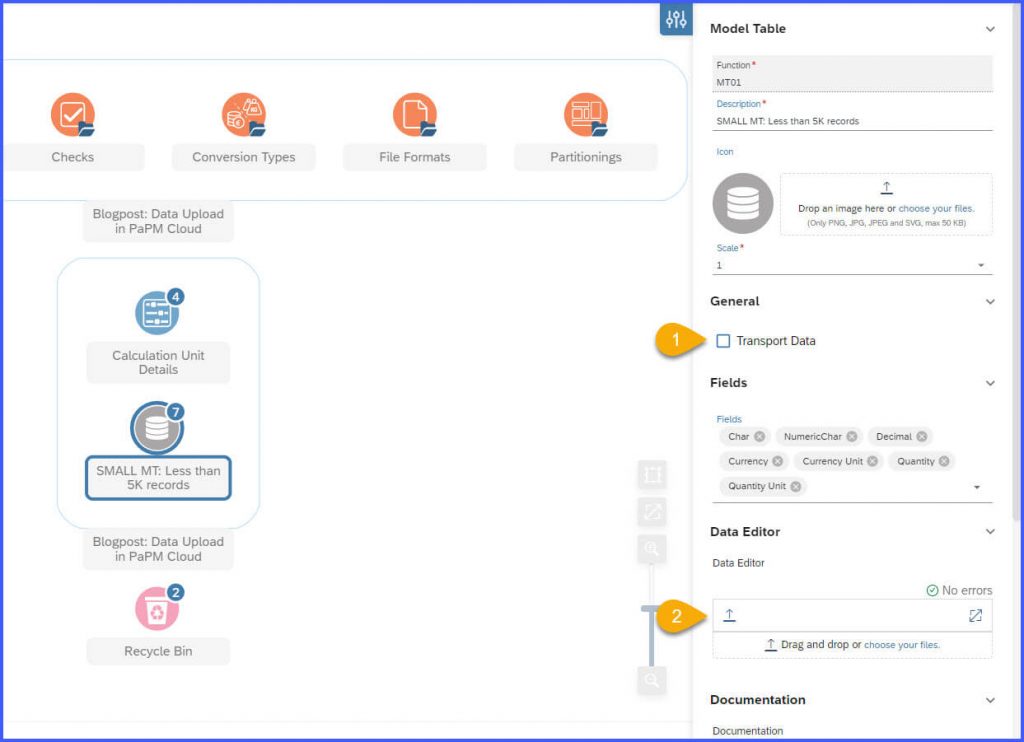The height and width of the screenshot is (742, 1024).
Task: Click the Char field token
Action: pos(745,436)
